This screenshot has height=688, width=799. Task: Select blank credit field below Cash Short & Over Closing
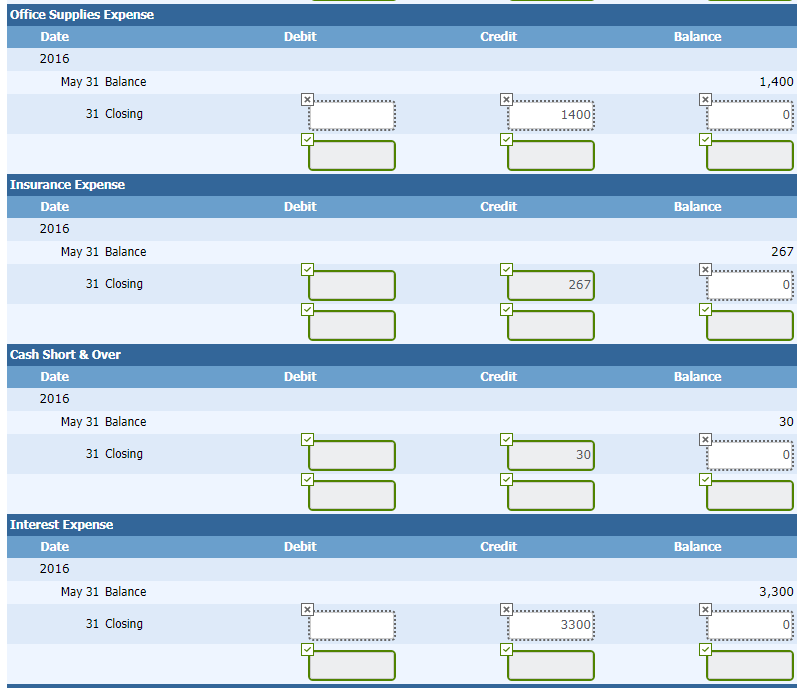point(551,495)
